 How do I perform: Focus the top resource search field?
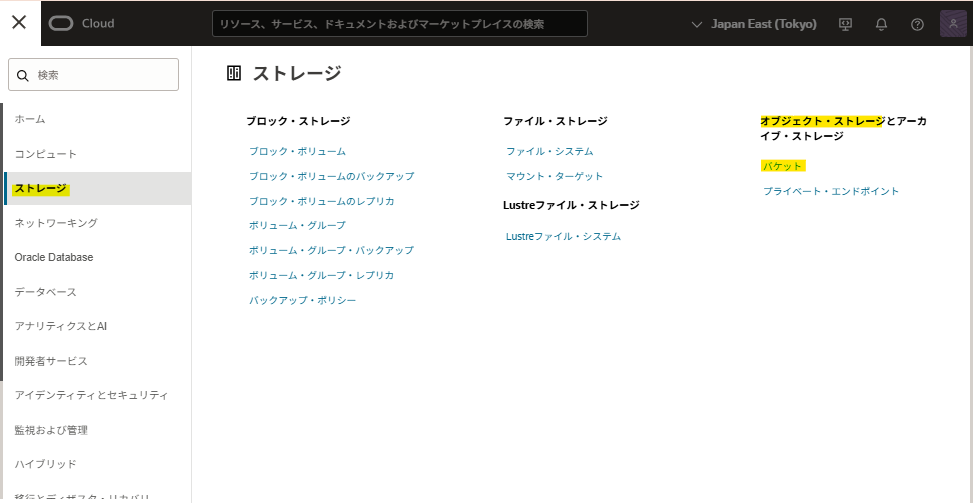tap(400, 24)
